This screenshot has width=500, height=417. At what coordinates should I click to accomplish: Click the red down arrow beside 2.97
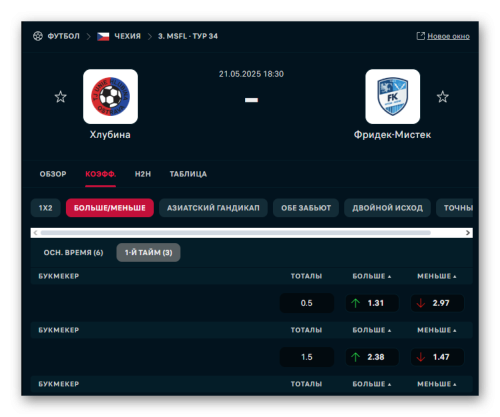click(421, 303)
